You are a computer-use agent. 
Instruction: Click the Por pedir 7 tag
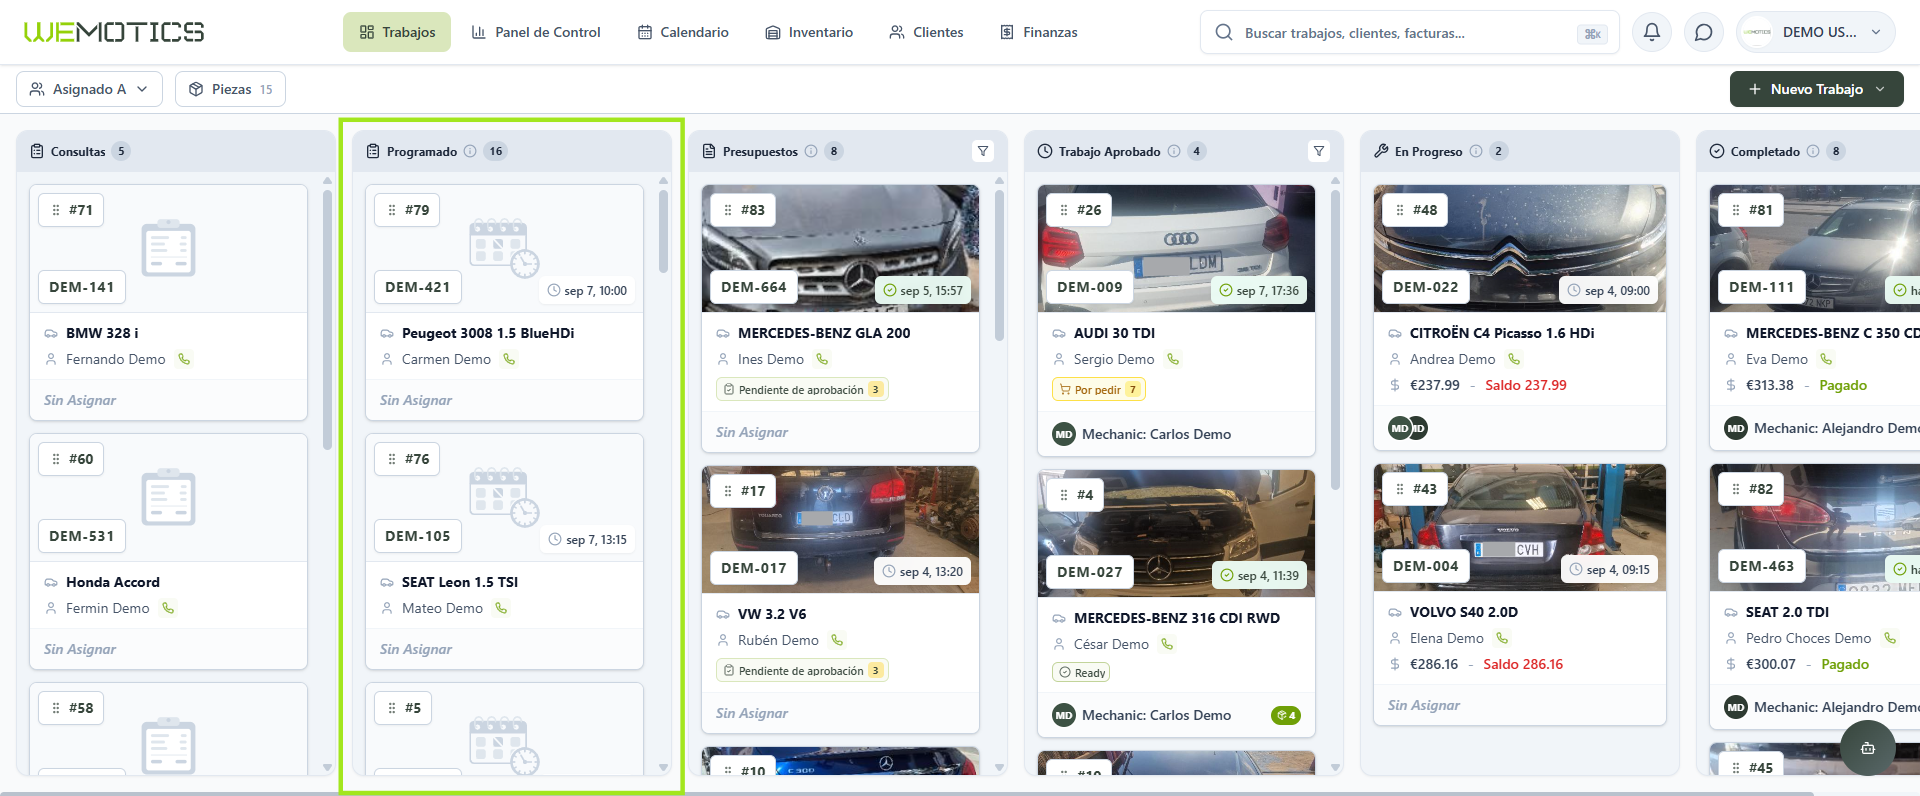tap(1098, 390)
